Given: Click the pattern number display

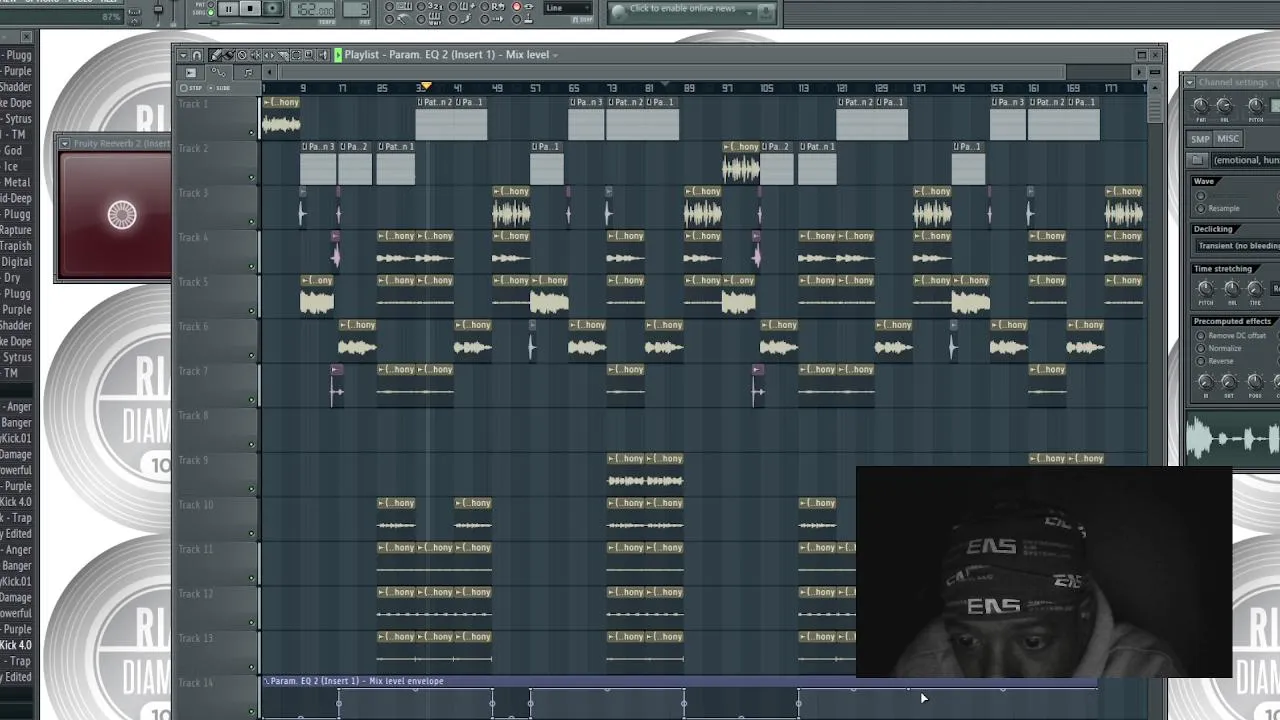Looking at the screenshot, I should [x=357, y=10].
